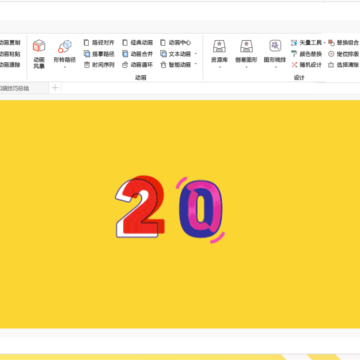Select the 路径对齐 path align tool
360x360 pixels.
click(99, 43)
